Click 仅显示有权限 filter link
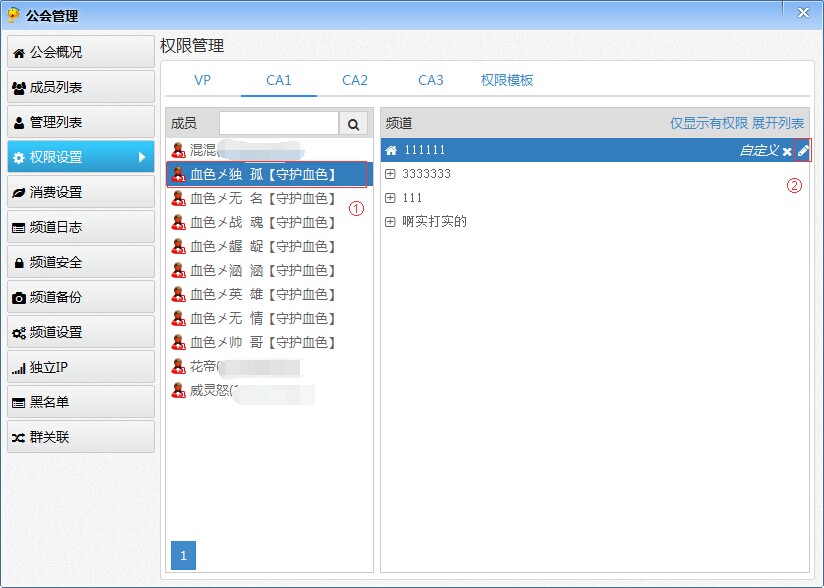The width and height of the screenshot is (824, 588). pyautogui.click(x=708, y=123)
